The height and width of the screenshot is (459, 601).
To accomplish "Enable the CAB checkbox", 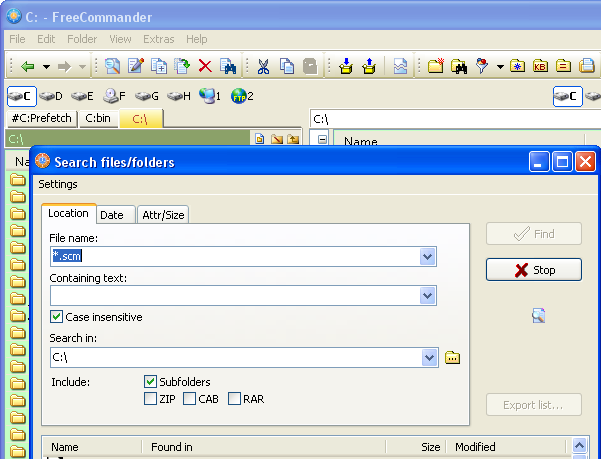I will 189,399.
